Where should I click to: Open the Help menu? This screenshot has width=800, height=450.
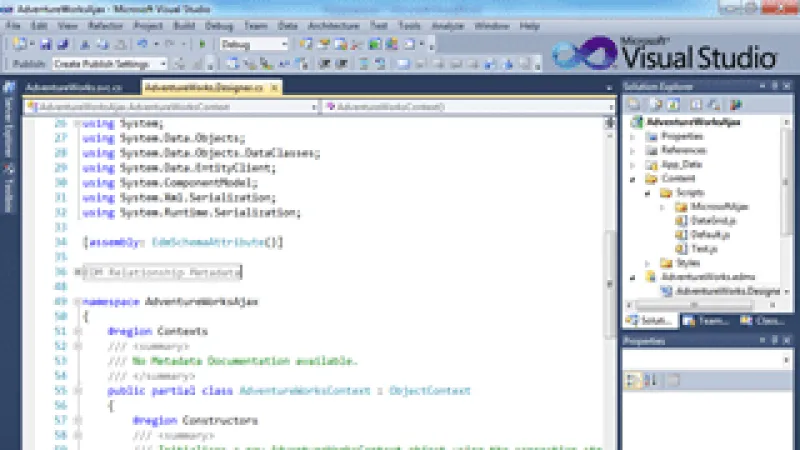[x=530, y=26]
